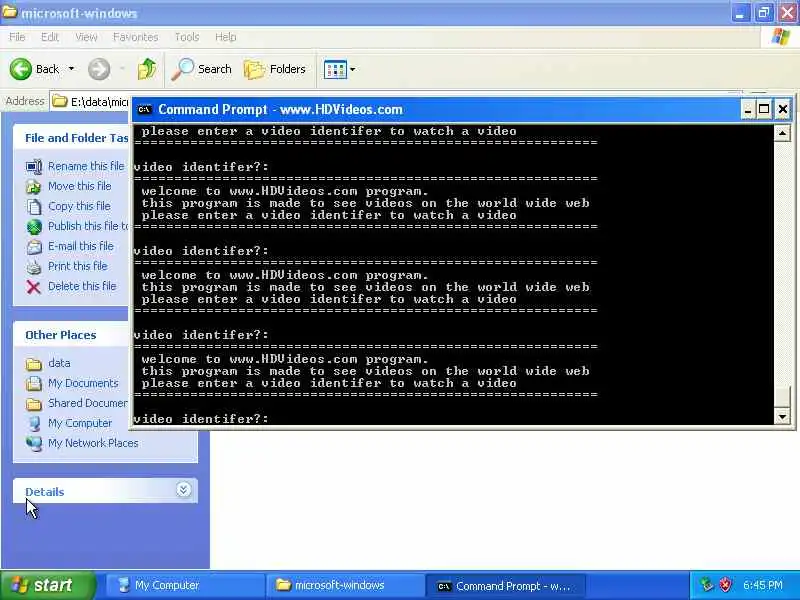Click Move this file link
The height and width of the screenshot is (600, 800).
click(x=79, y=186)
